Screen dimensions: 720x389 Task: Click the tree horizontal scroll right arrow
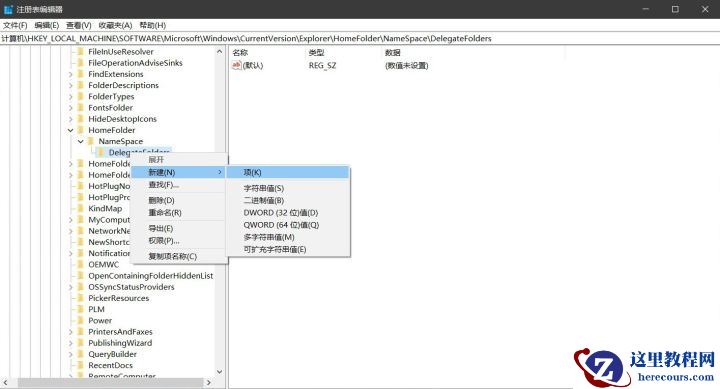[208, 382]
